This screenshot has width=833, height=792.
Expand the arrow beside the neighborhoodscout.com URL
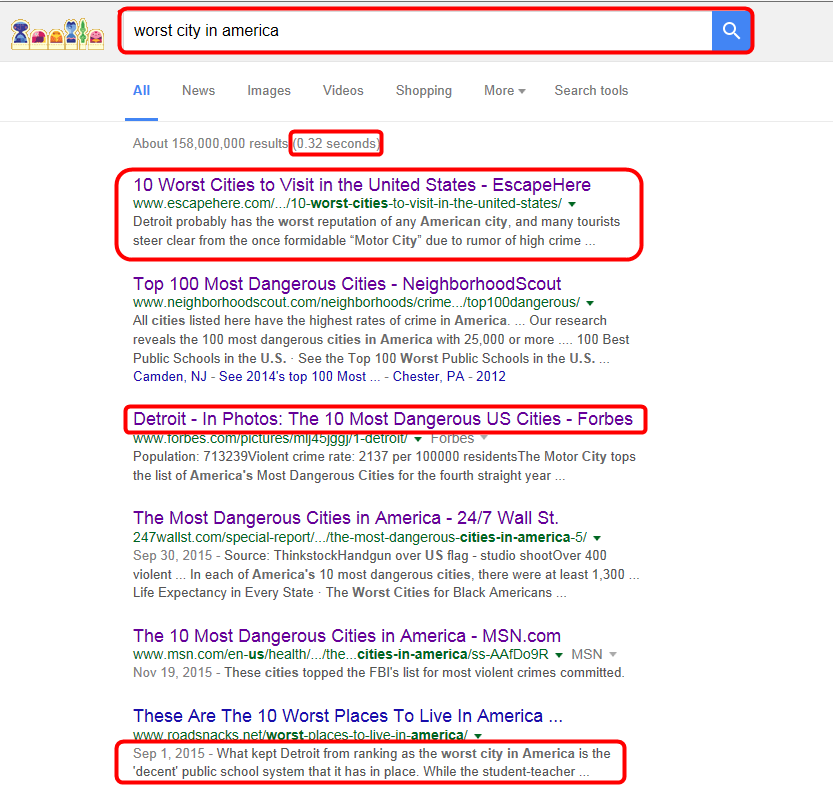tap(590, 302)
